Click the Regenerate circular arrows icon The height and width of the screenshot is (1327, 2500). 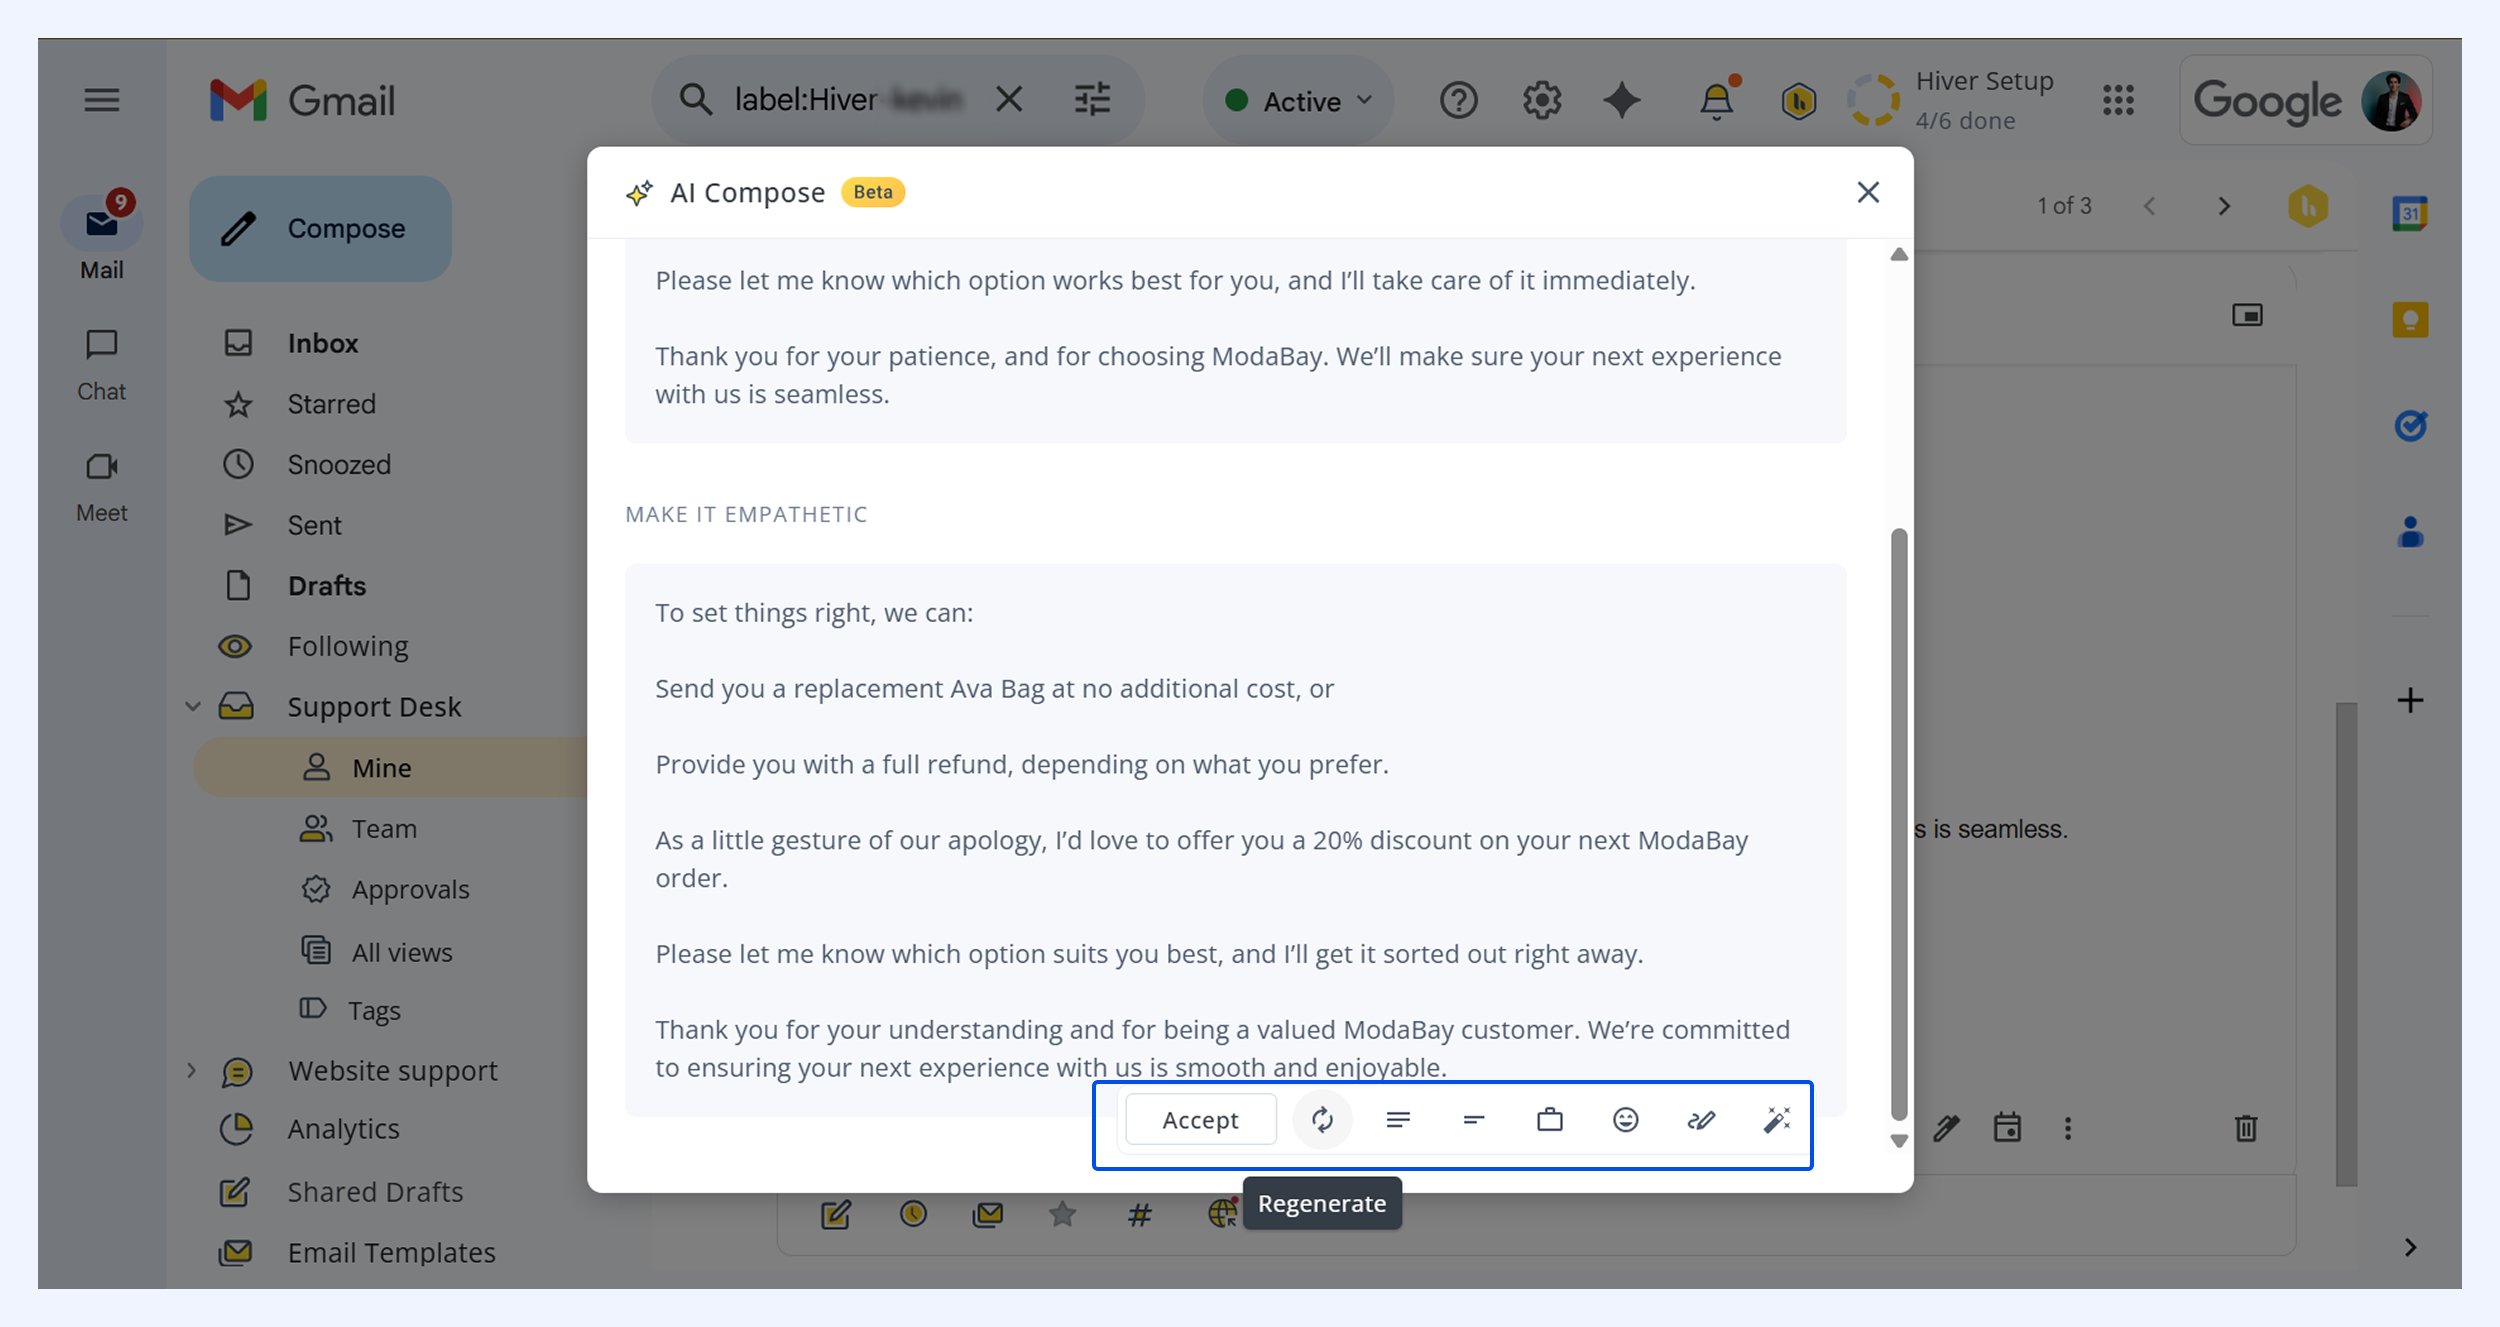1322,1120
